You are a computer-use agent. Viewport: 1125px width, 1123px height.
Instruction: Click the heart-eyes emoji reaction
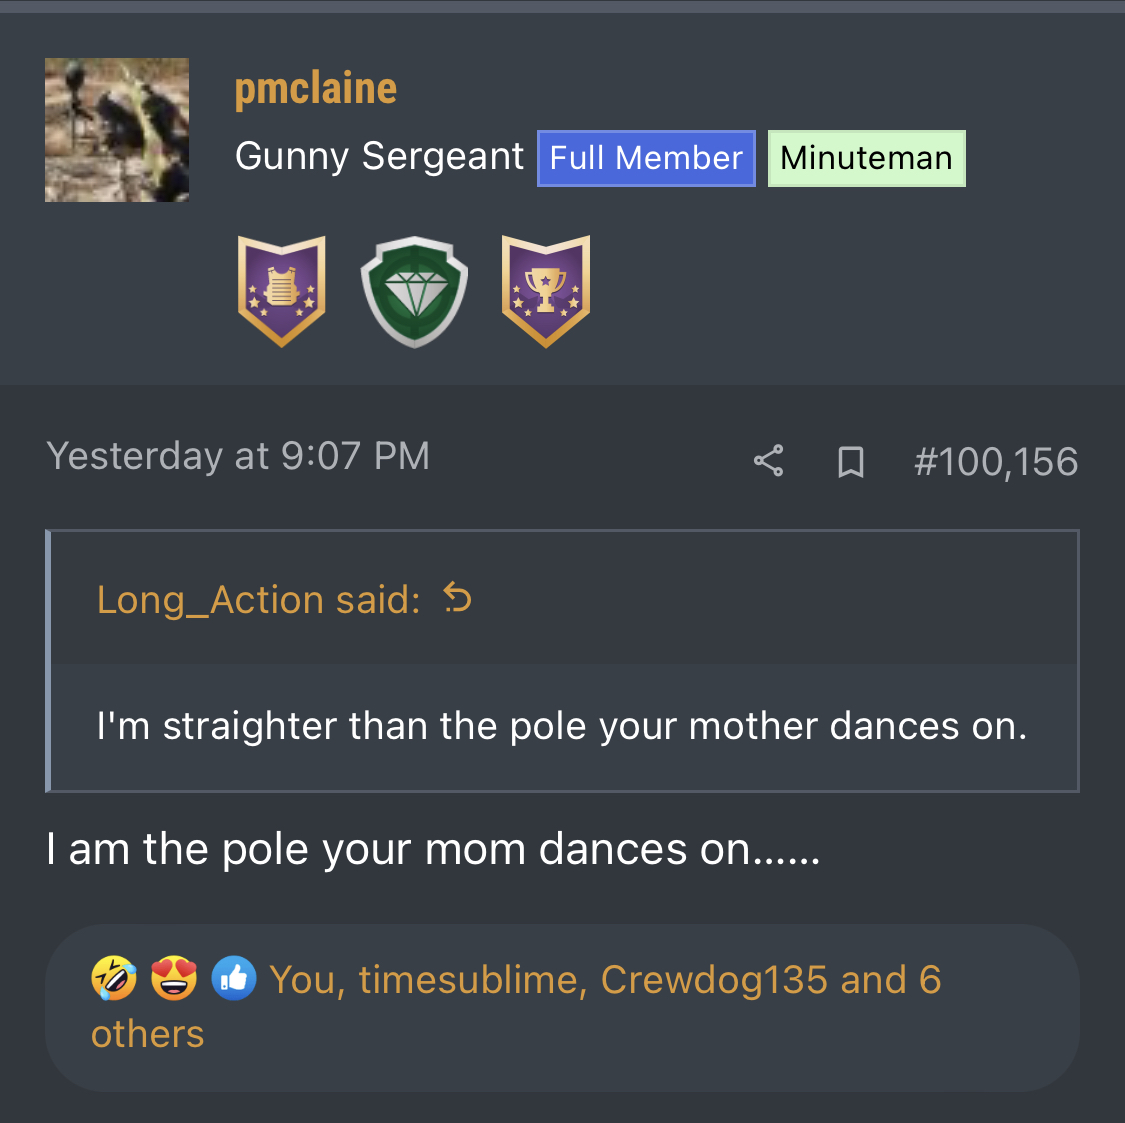(x=174, y=979)
